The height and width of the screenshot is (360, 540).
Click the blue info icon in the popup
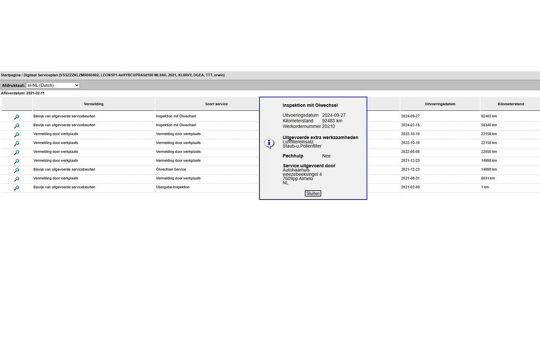(269, 143)
